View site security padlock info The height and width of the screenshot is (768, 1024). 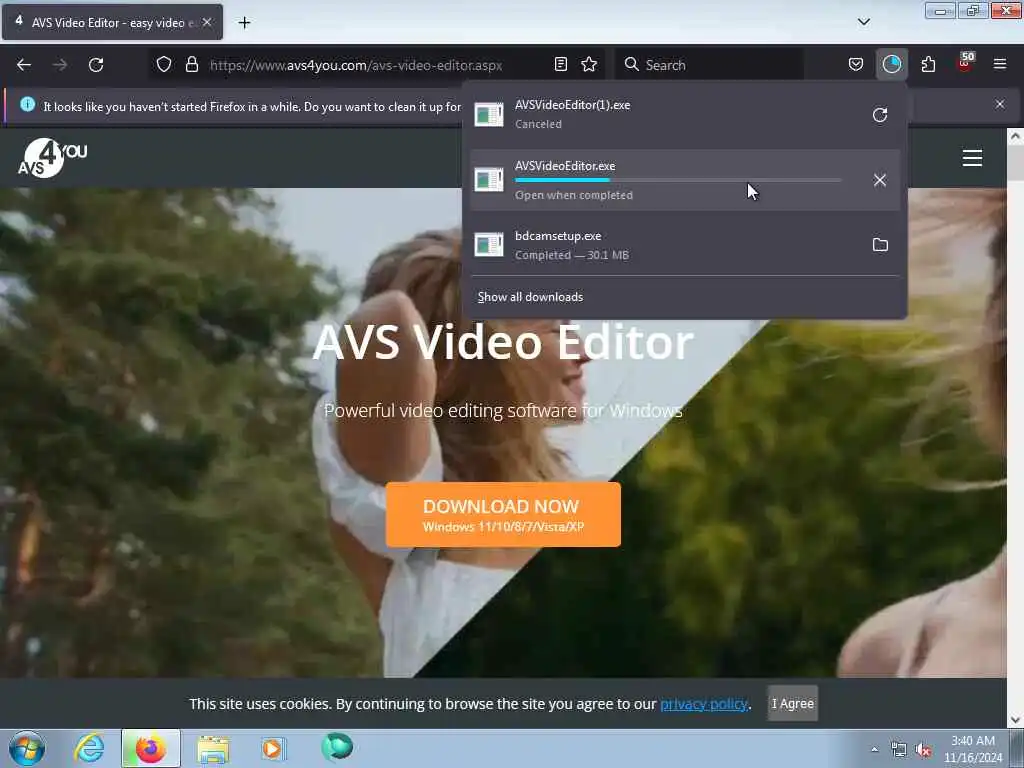[x=191, y=64]
